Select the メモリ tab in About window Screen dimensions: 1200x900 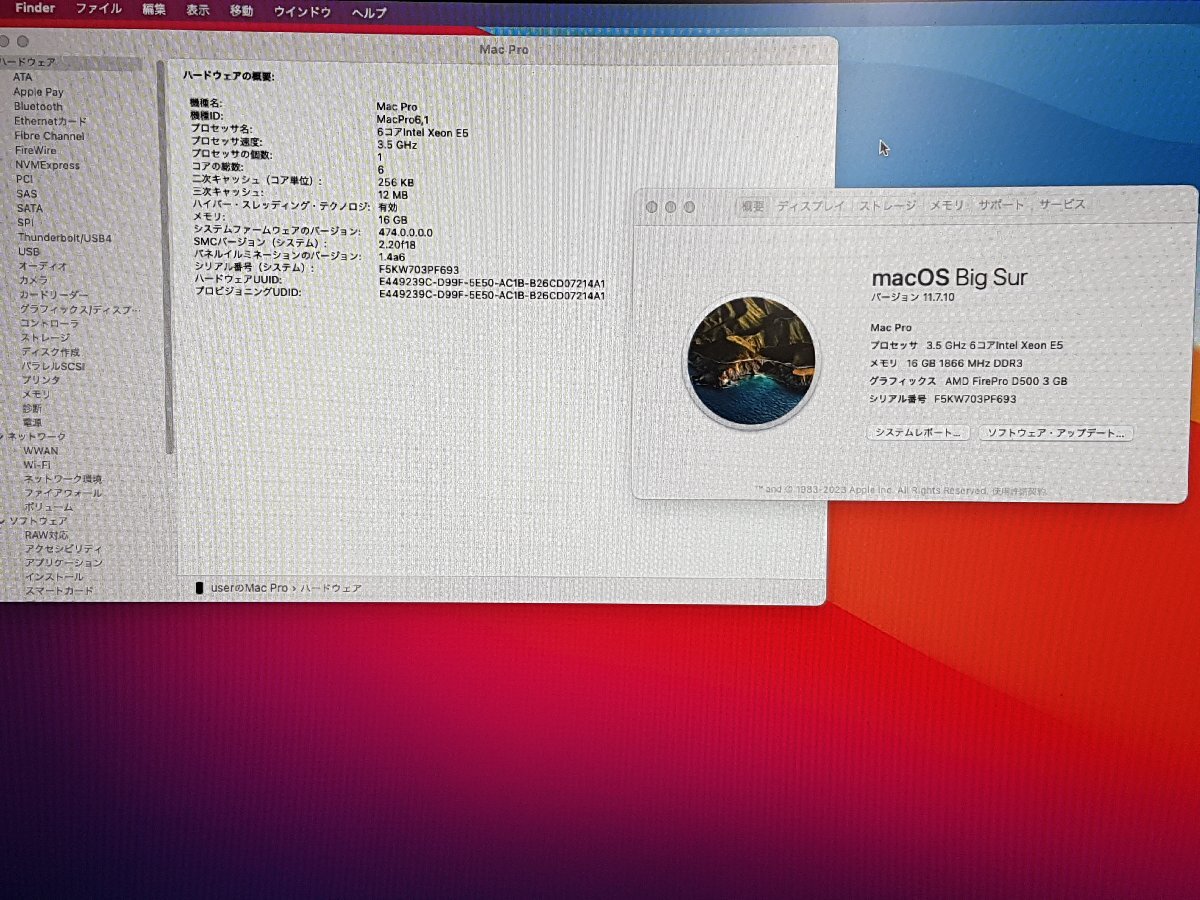947,205
